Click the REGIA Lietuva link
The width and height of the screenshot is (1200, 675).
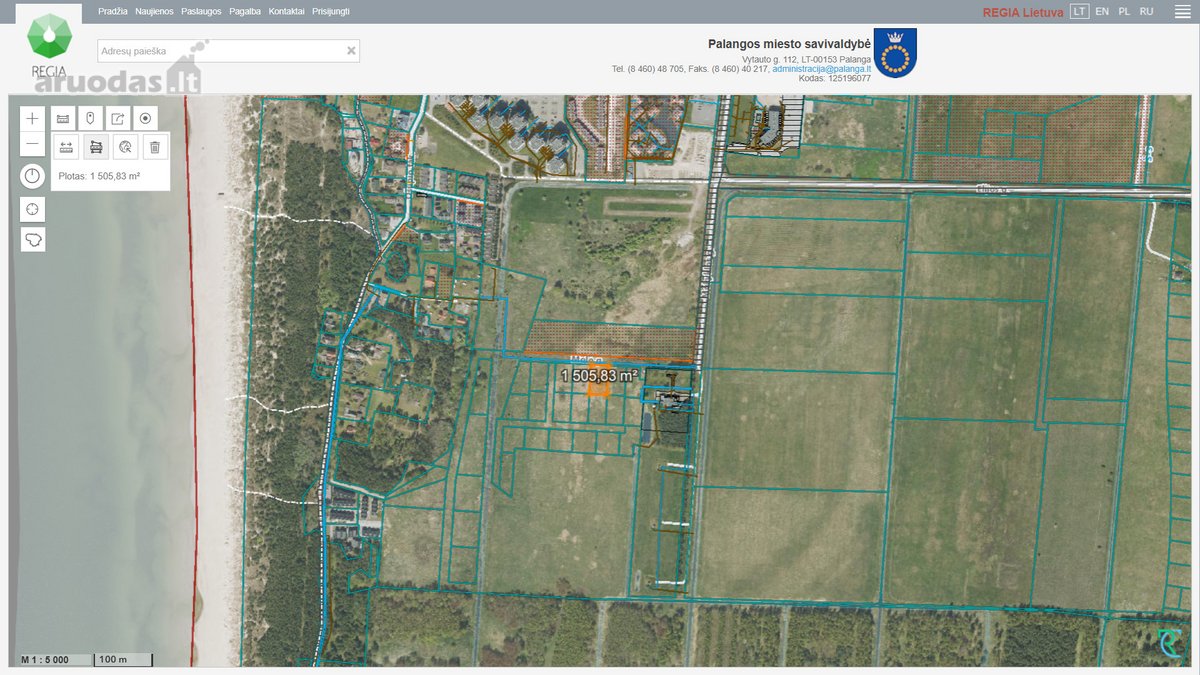click(1023, 12)
